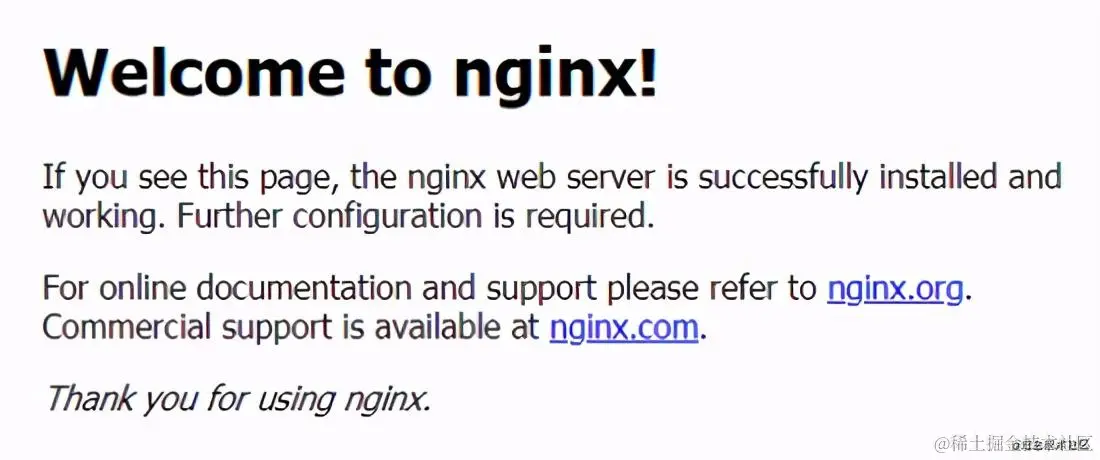Click the words 'please refer to'
1100x460 pixels.
(x=712, y=290)
